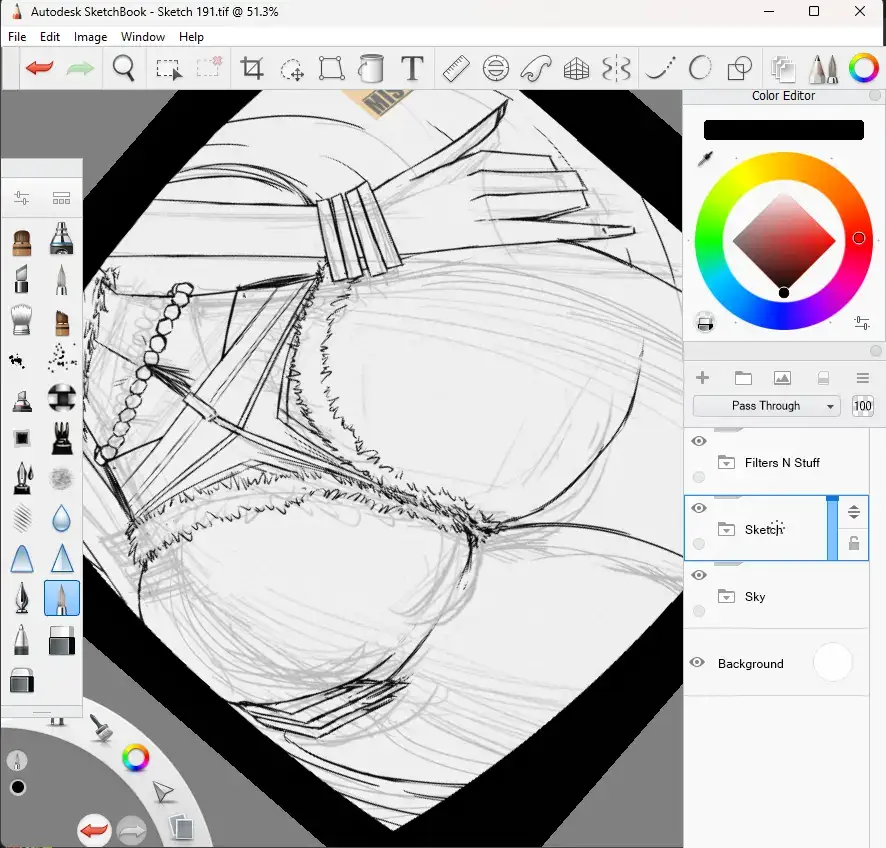Pick the eyedropper color picker
The image size is (886, 848).
coord(705,159)
